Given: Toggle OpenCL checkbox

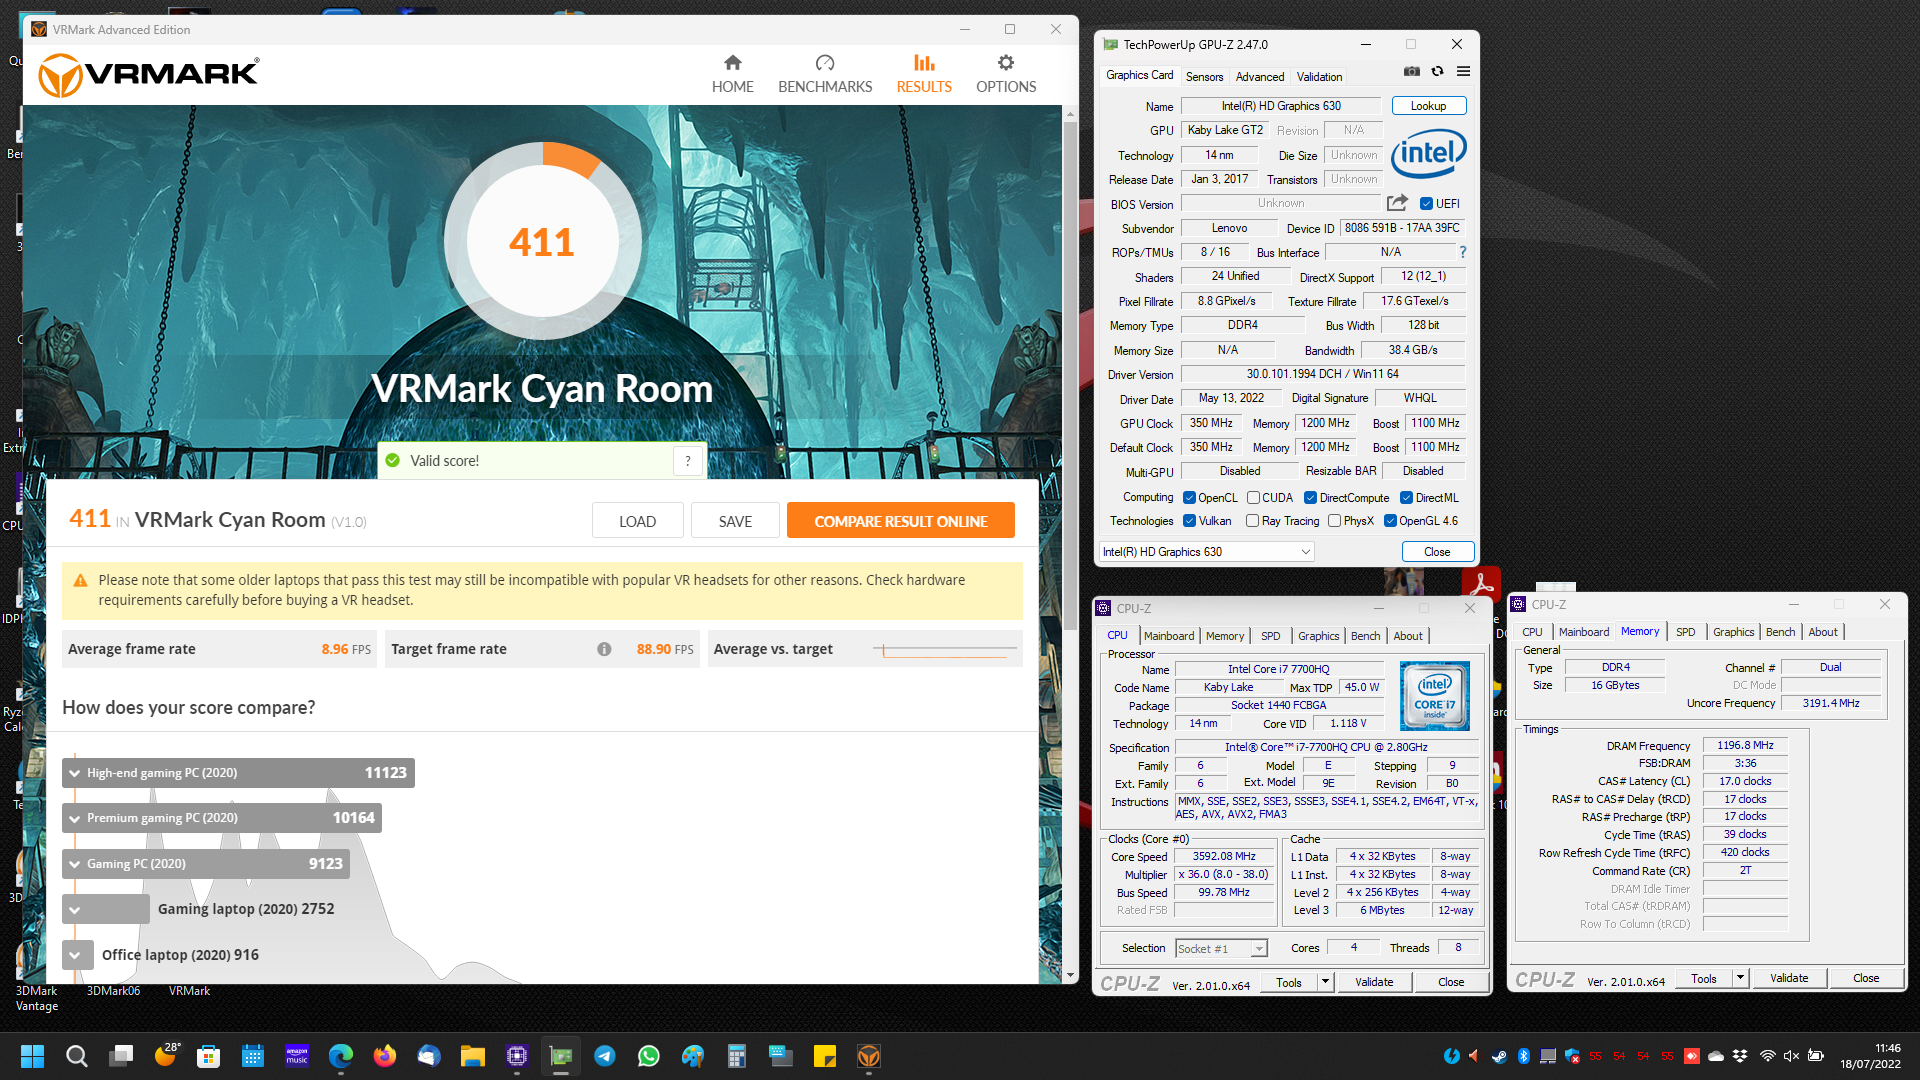Looking at the screenshot, I should tap(1189, 497).
